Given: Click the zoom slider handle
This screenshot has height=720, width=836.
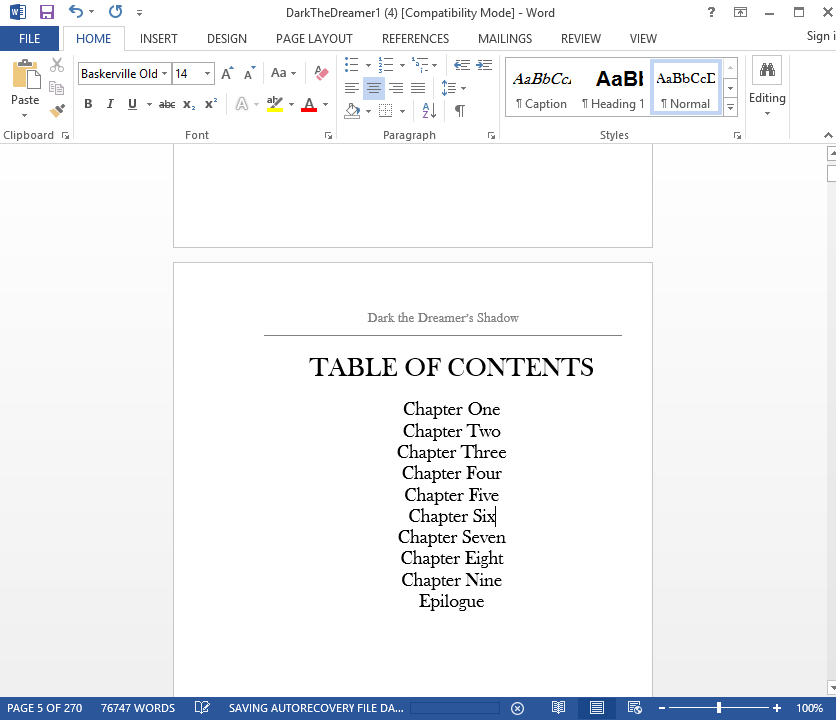Looking at the screenshot, I should 718,708.
